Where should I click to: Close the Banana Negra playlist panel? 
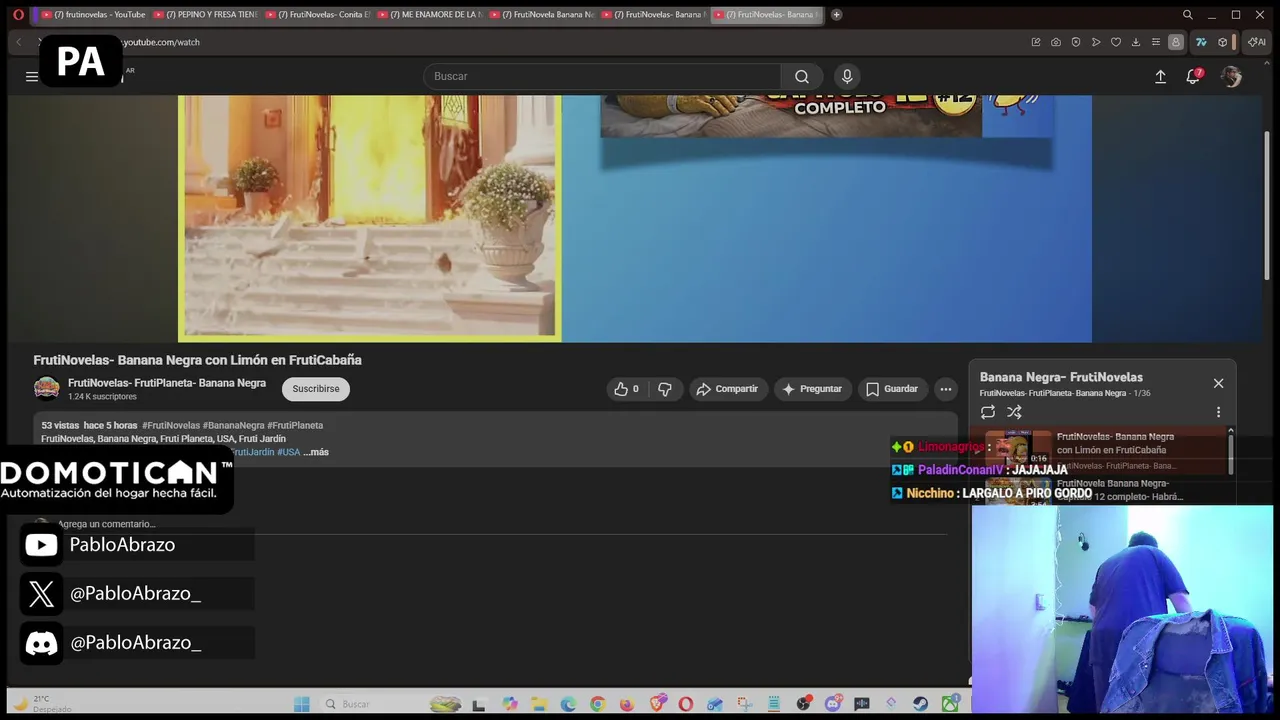tap(1218, 383)
